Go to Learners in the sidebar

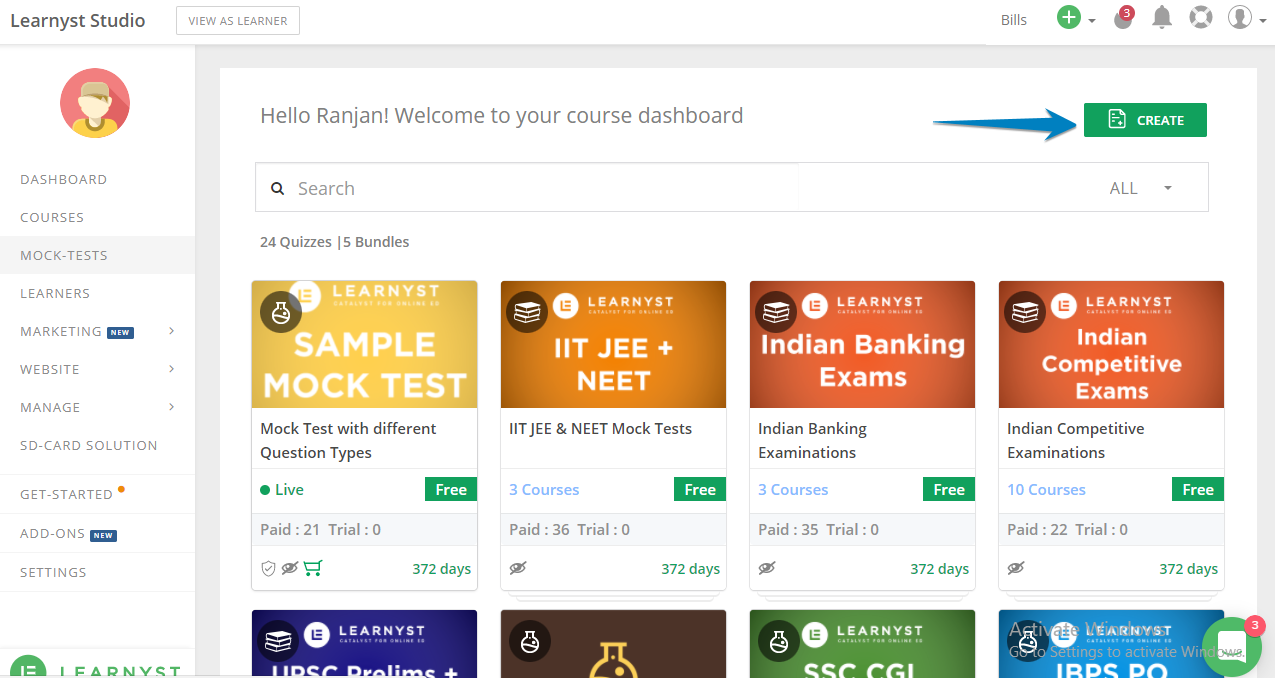[x=55, y=293]
